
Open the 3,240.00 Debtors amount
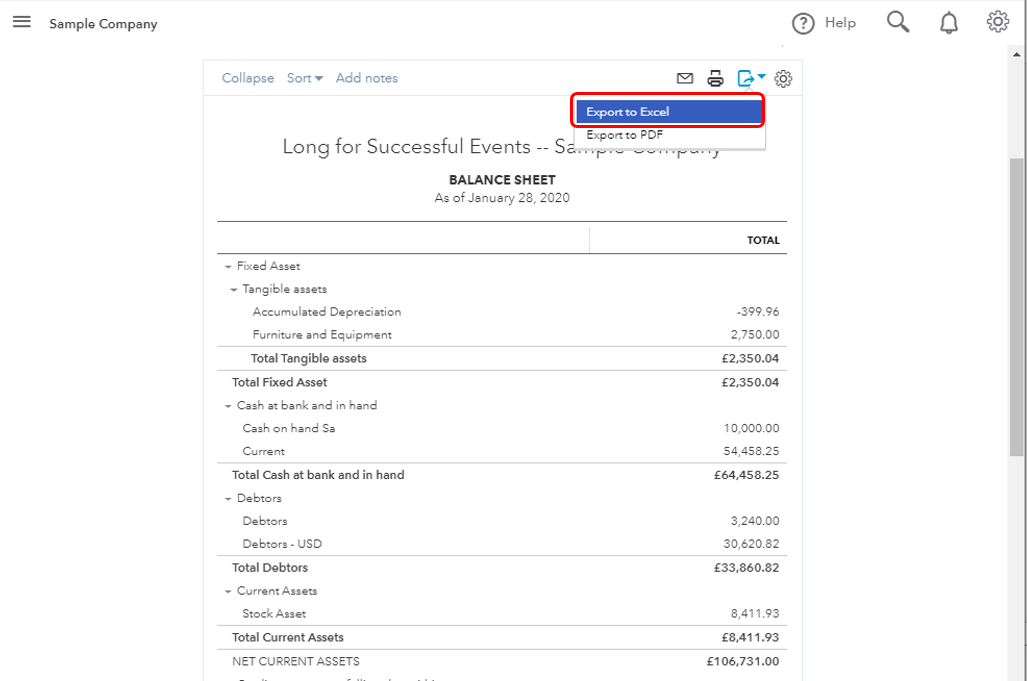coord(755,521)
